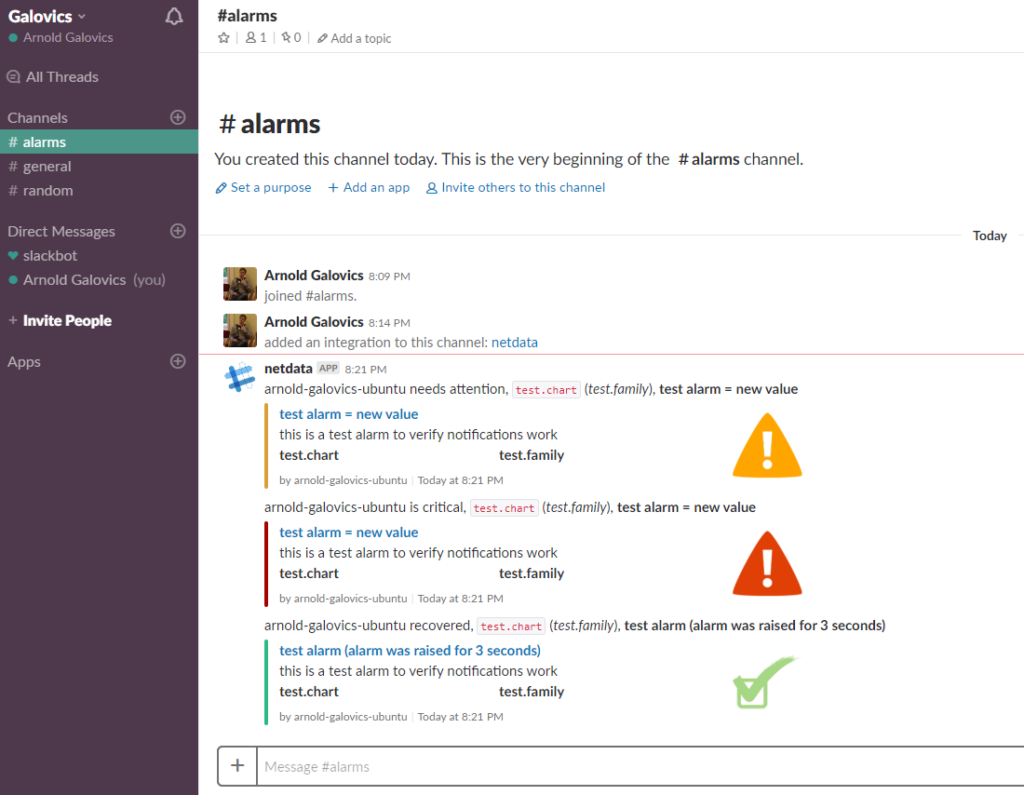Switch to the #general channel
The image size is (1024, 795).
point(45,166)
